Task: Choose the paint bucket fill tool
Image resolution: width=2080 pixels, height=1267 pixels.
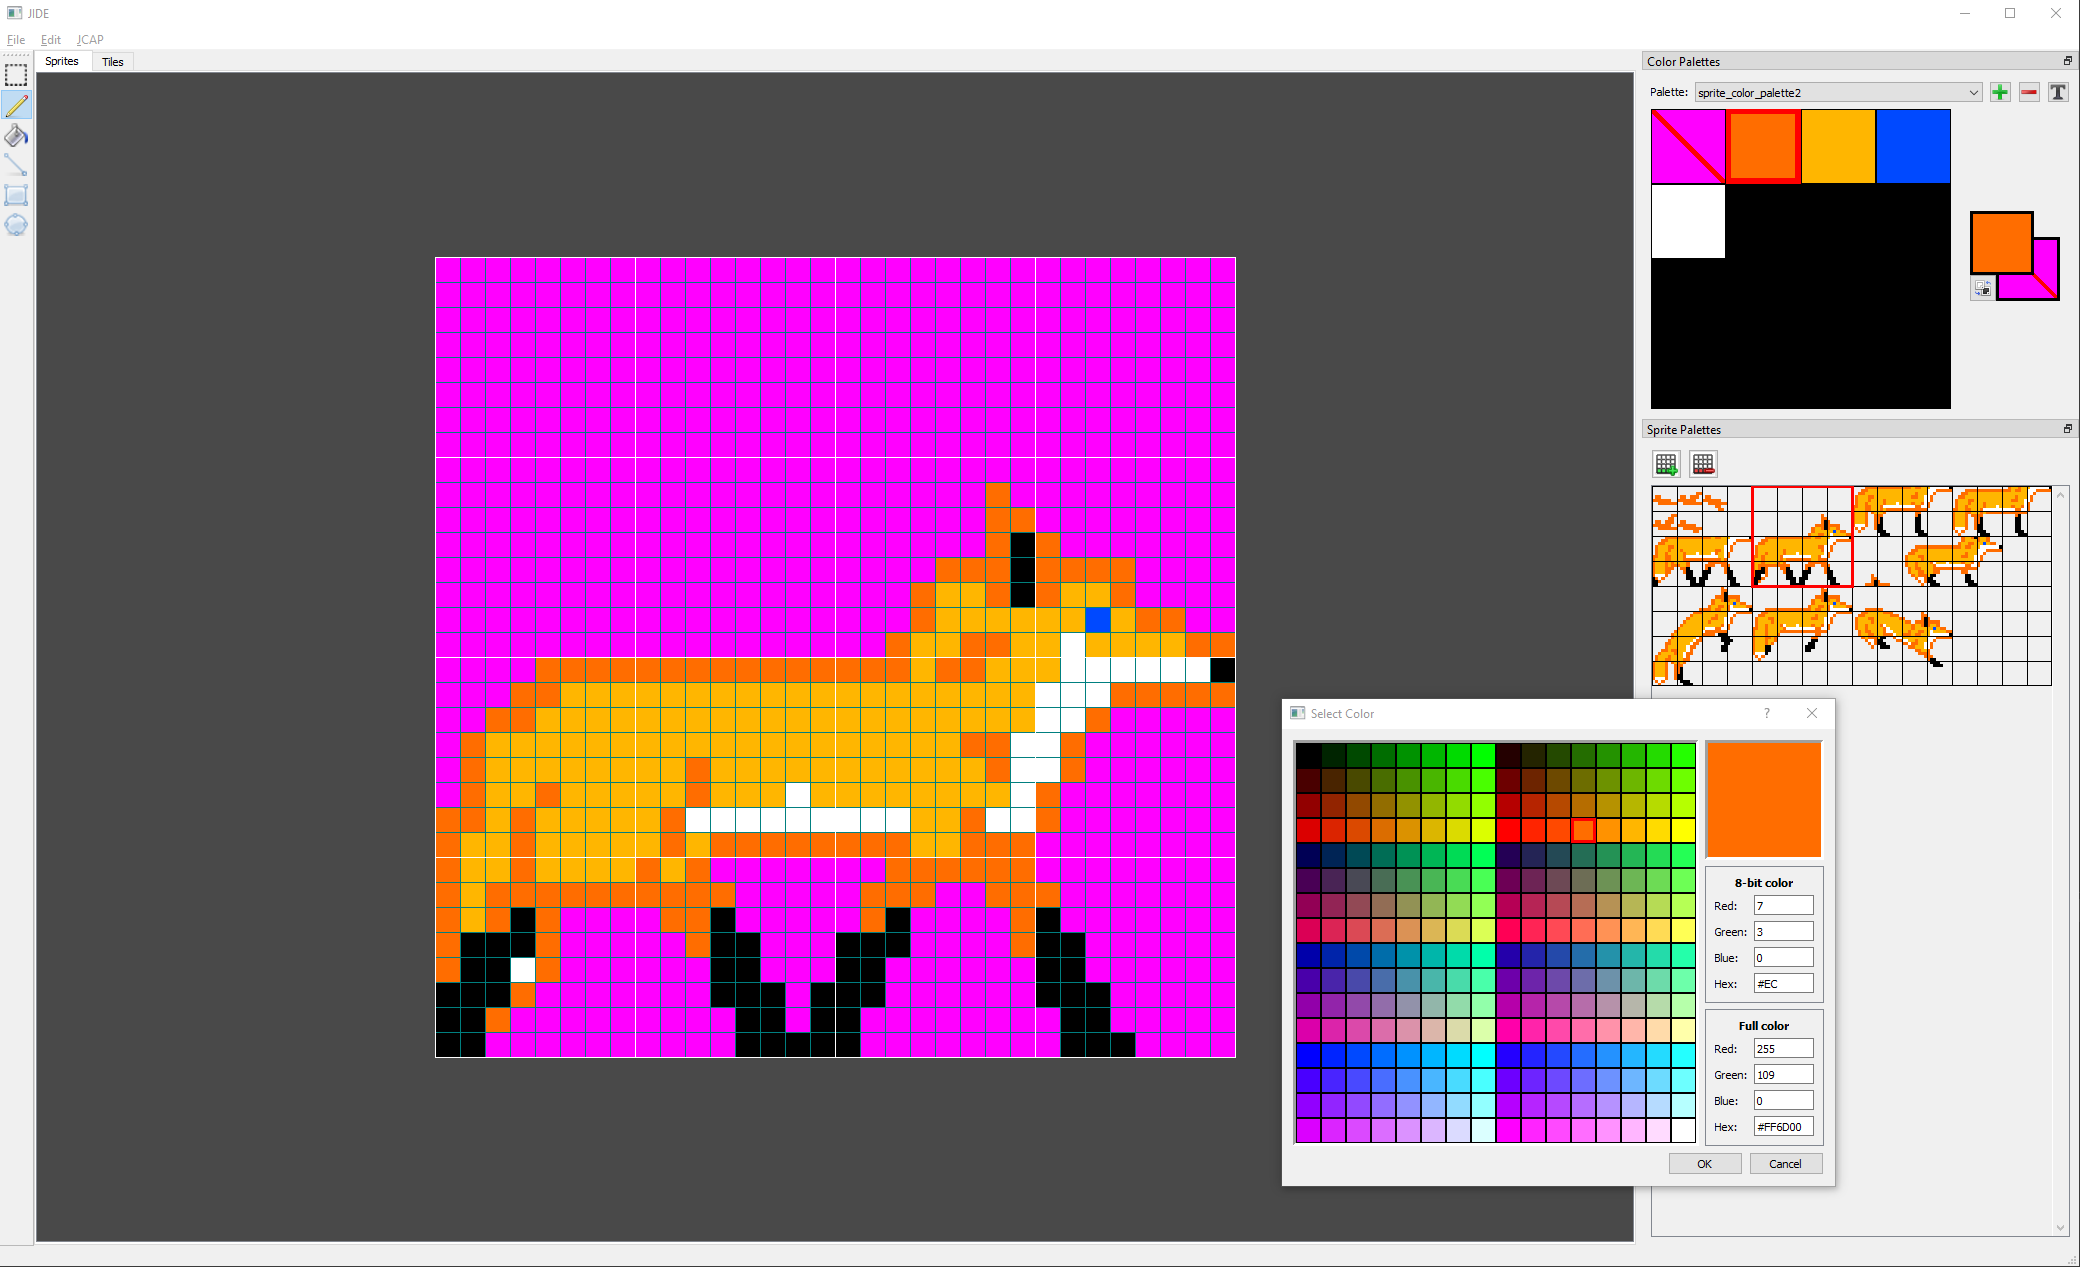Action: click(16, 135)
